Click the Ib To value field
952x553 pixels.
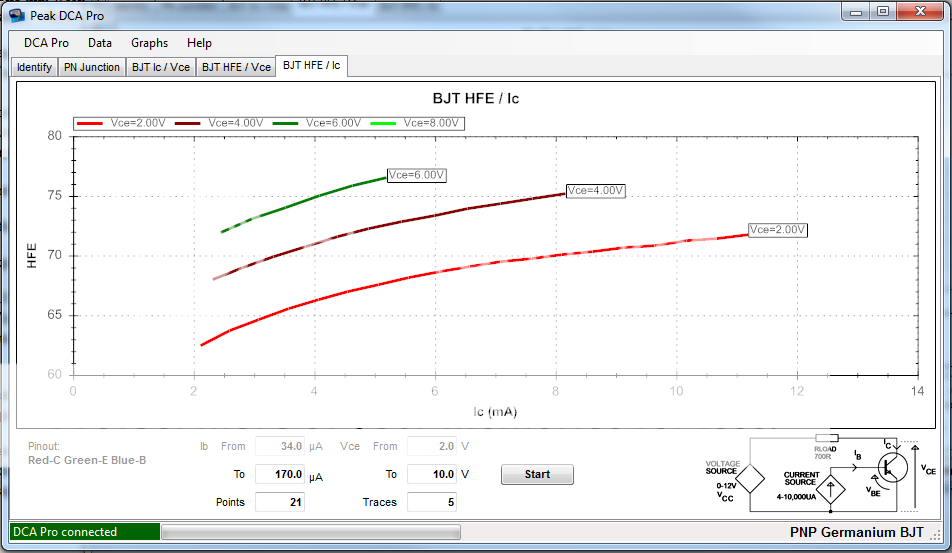click(x=279, y=474)
